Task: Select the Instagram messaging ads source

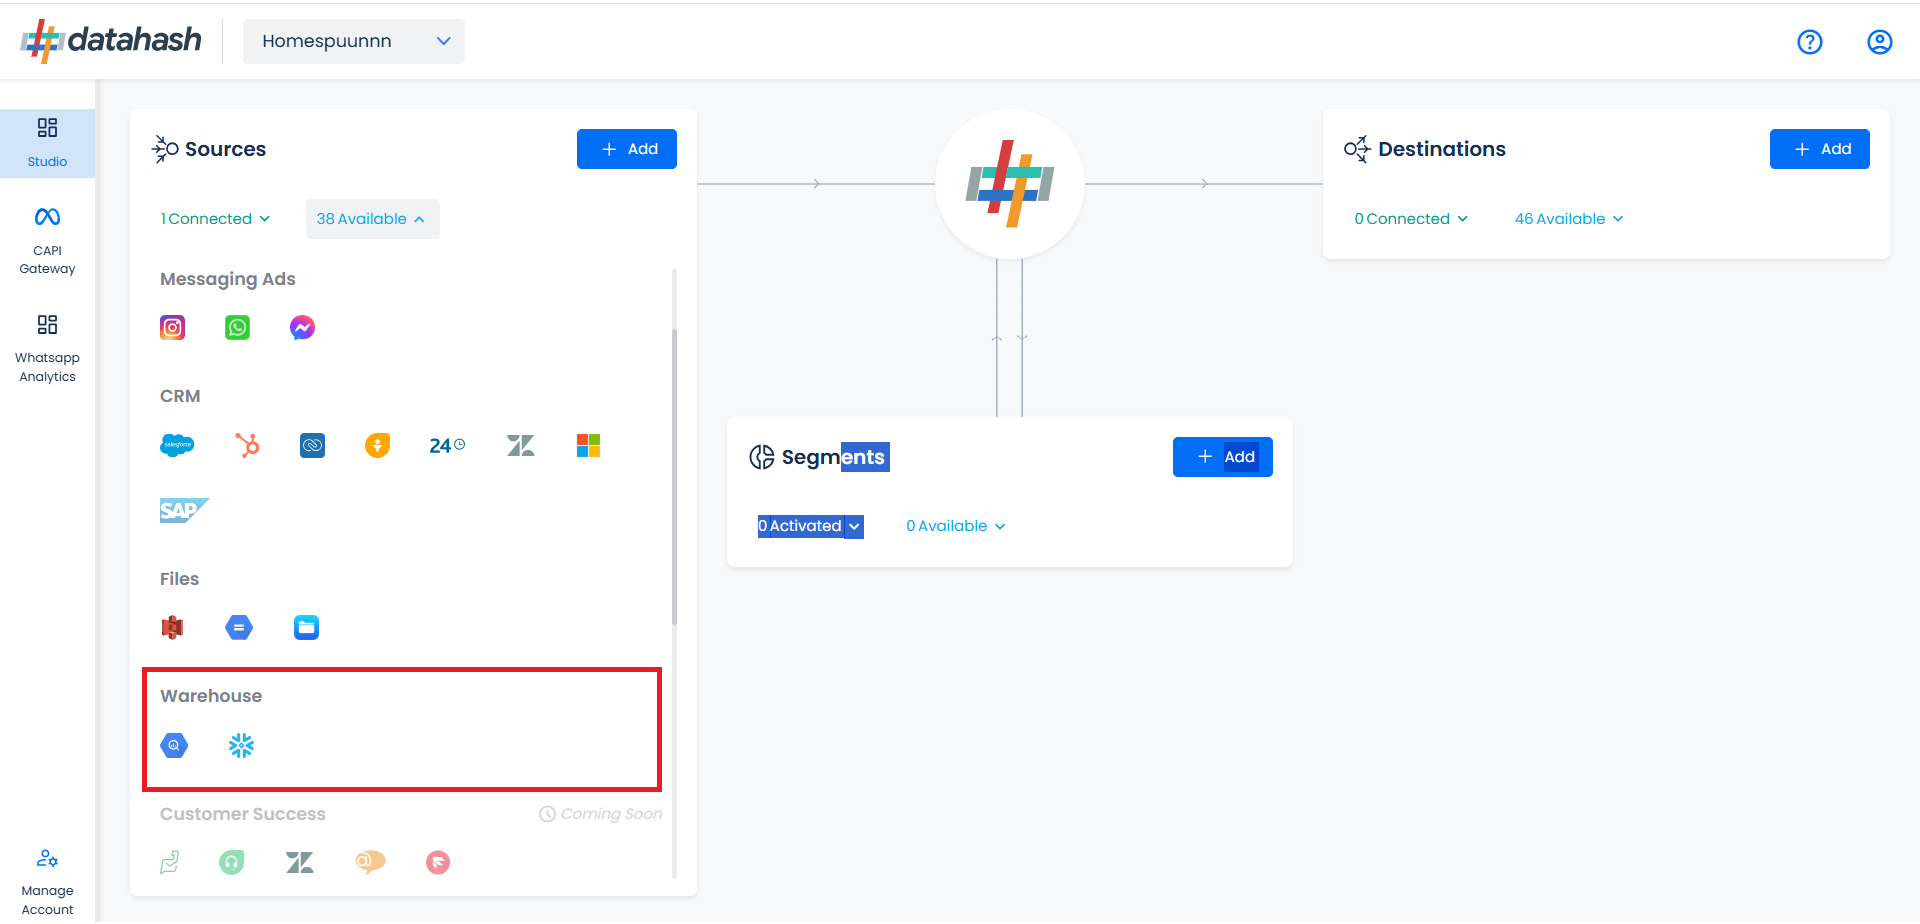Action: click(x=173, y=328)
